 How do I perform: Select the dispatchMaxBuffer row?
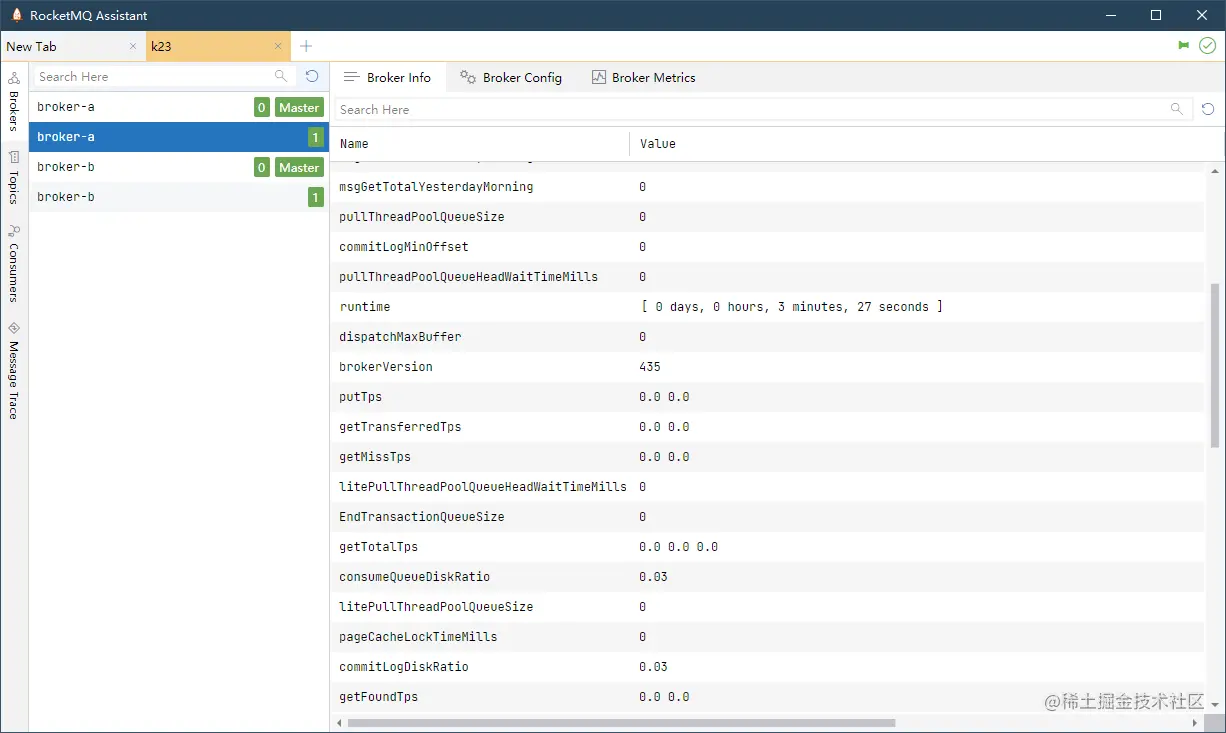point(767,337)
